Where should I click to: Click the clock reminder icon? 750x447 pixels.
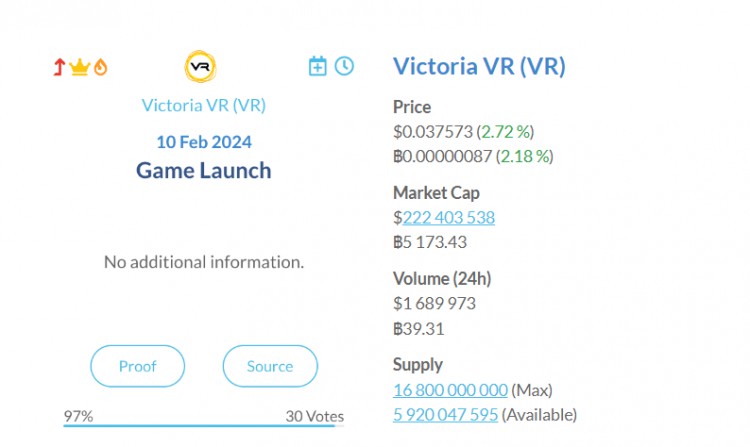[344, 66]
